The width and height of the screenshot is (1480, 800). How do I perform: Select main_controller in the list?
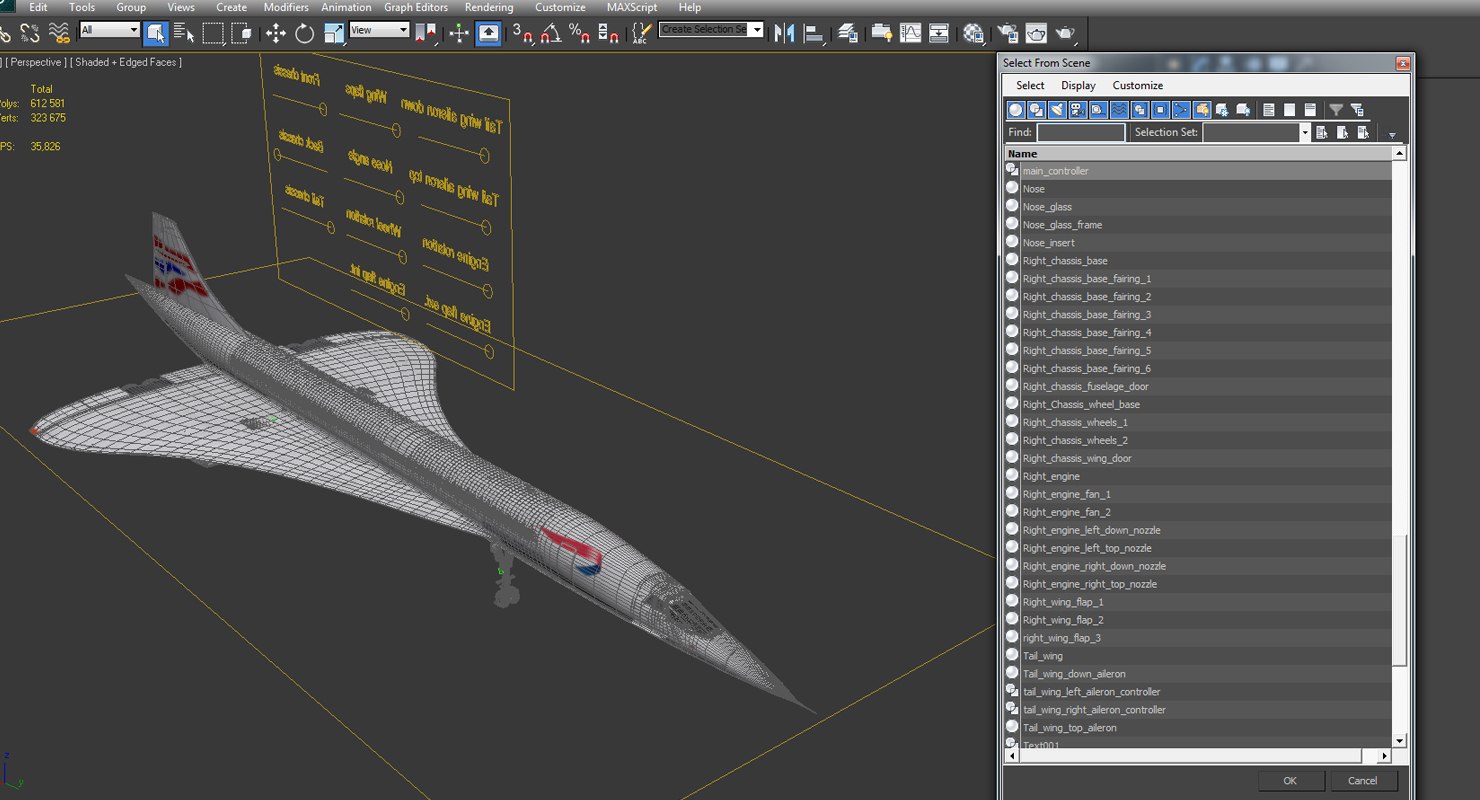point(1198,171)
